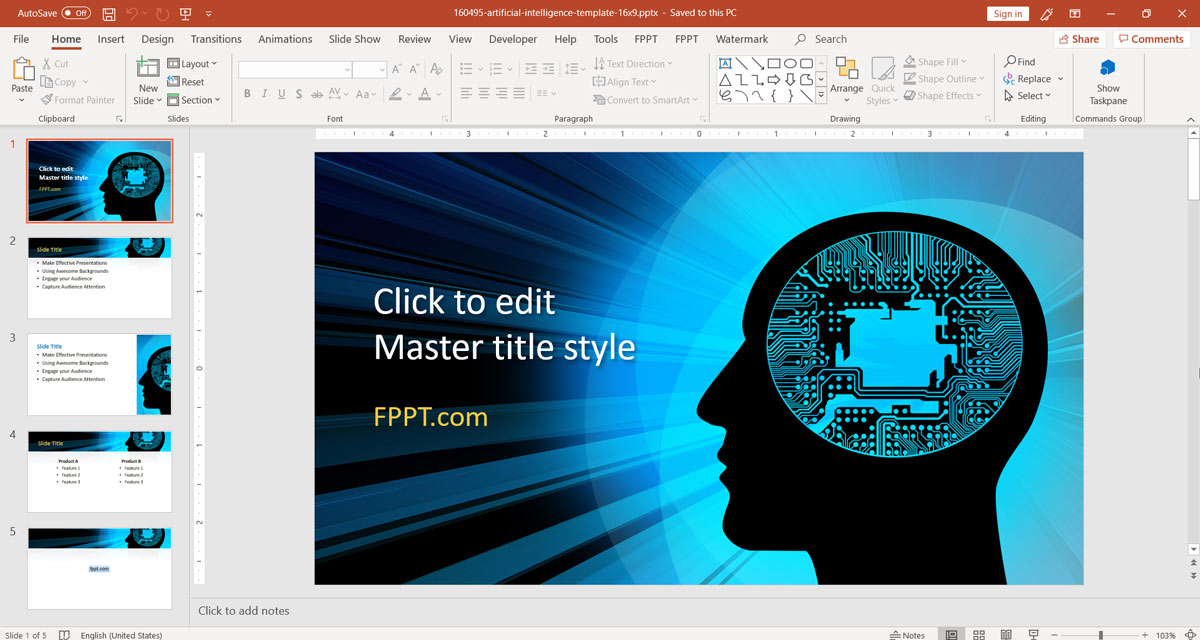
Task: Open the Slide Show tab
Action: [354, 39]
